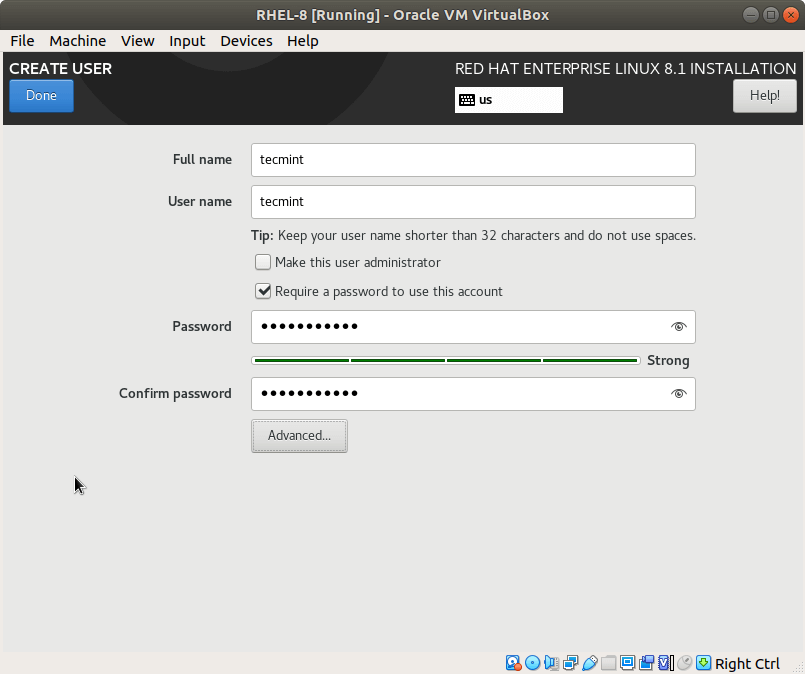Select the us keyboard layout indicator
This screenshot has height=674, width=805.
508,100
